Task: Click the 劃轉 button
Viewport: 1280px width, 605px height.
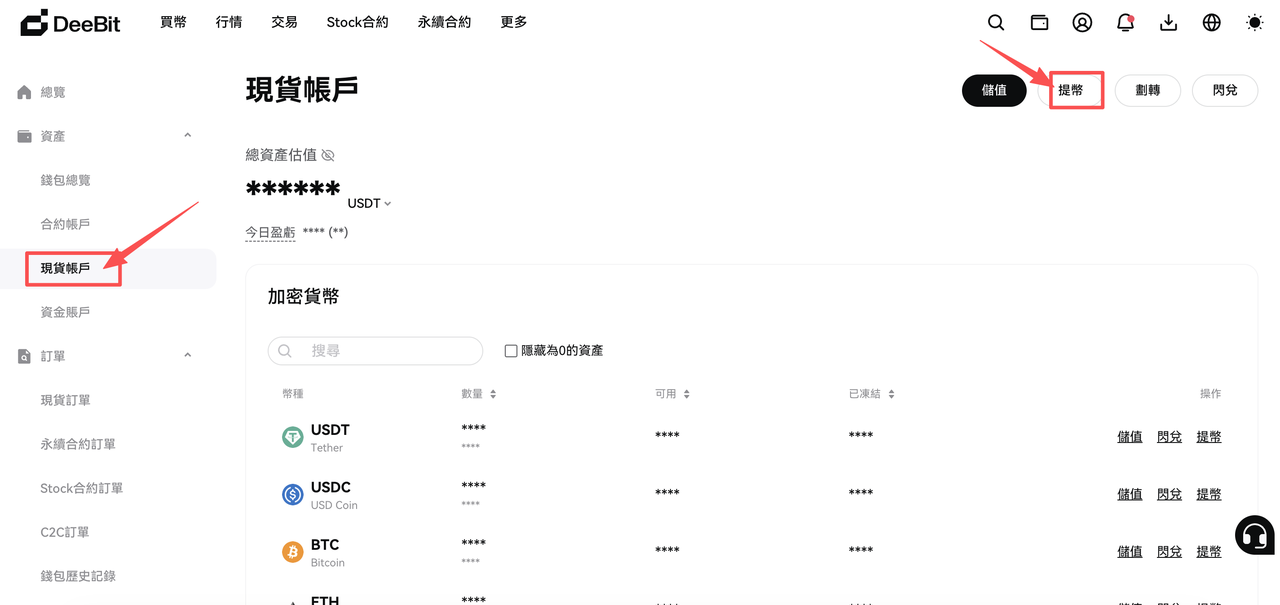Action: (x=1148, y=90)
